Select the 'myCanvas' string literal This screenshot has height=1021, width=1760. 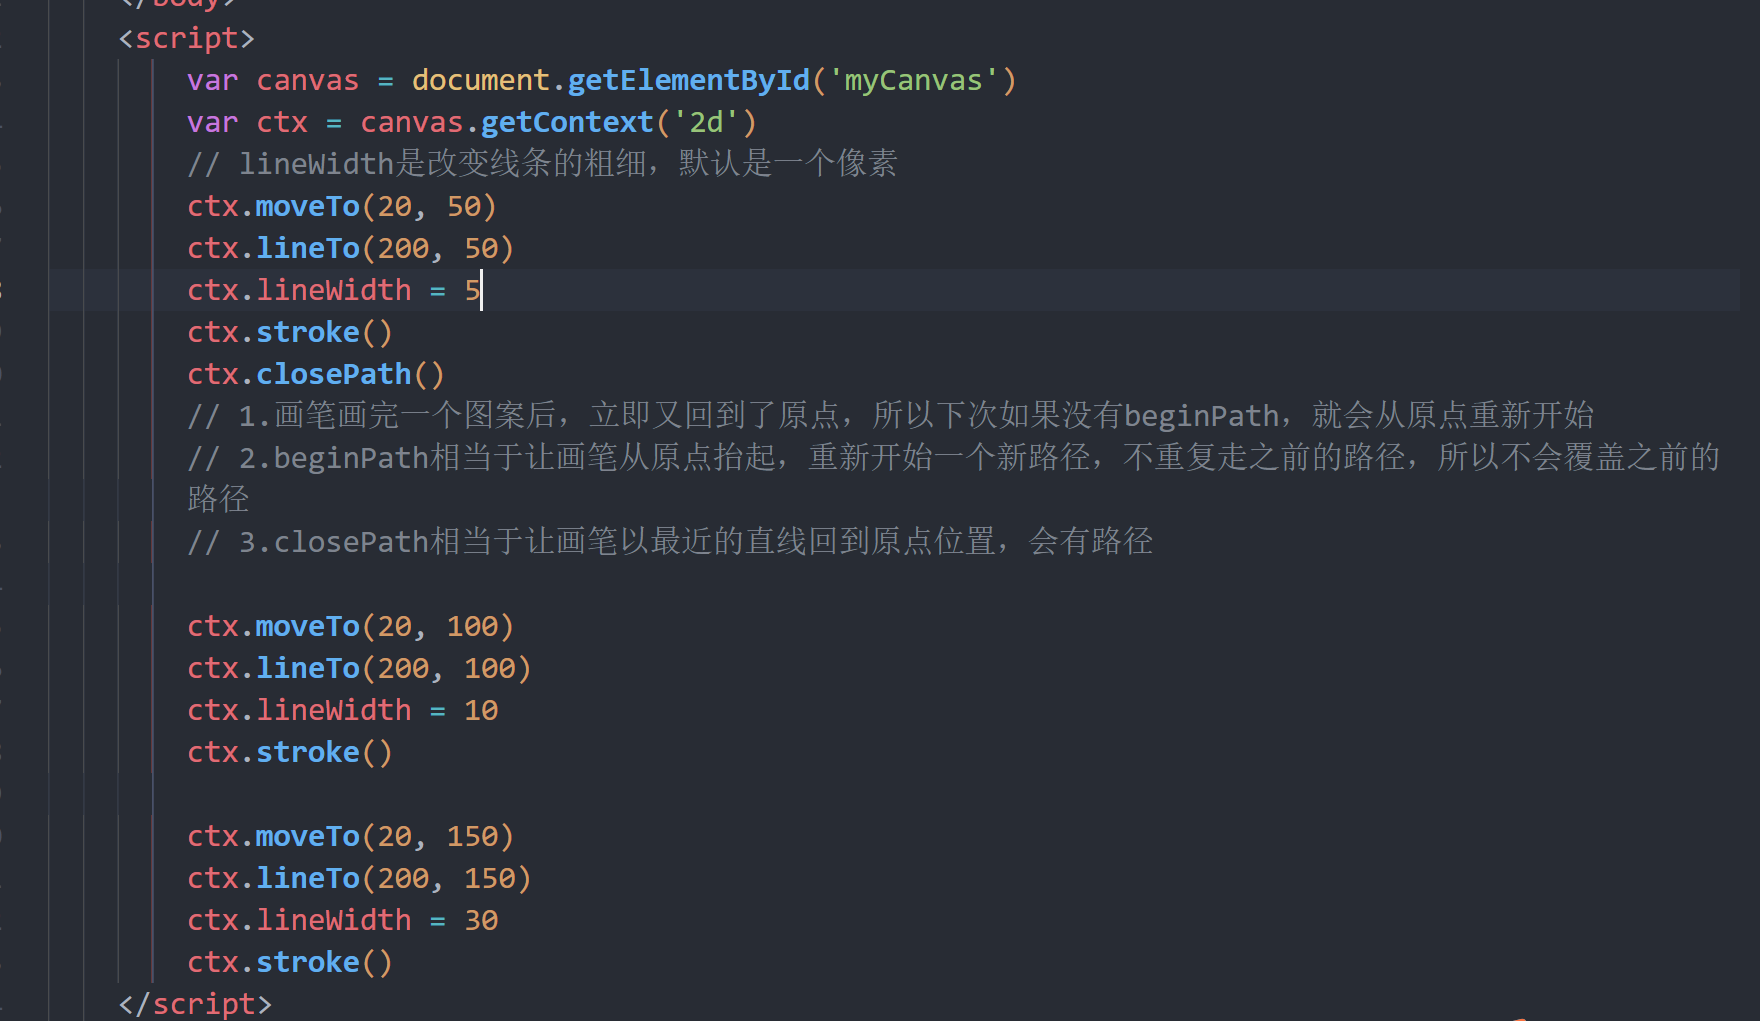(913, 80)
